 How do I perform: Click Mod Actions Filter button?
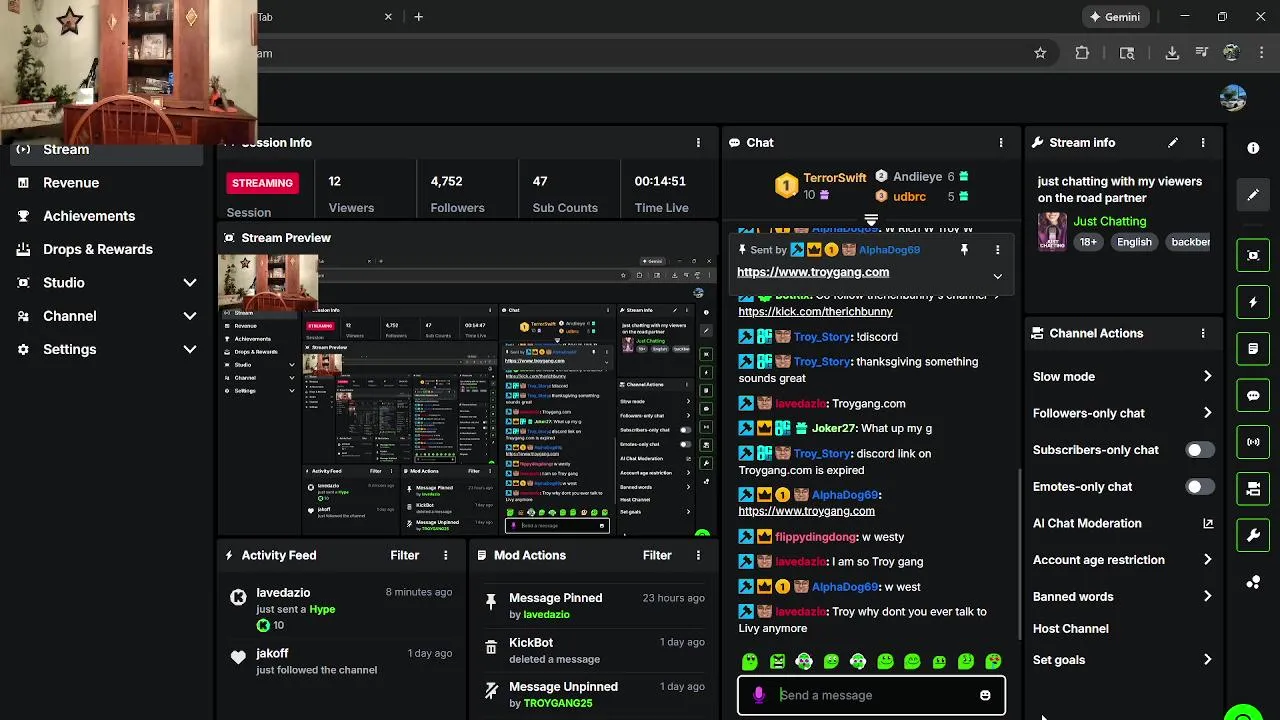coord(657,555)
